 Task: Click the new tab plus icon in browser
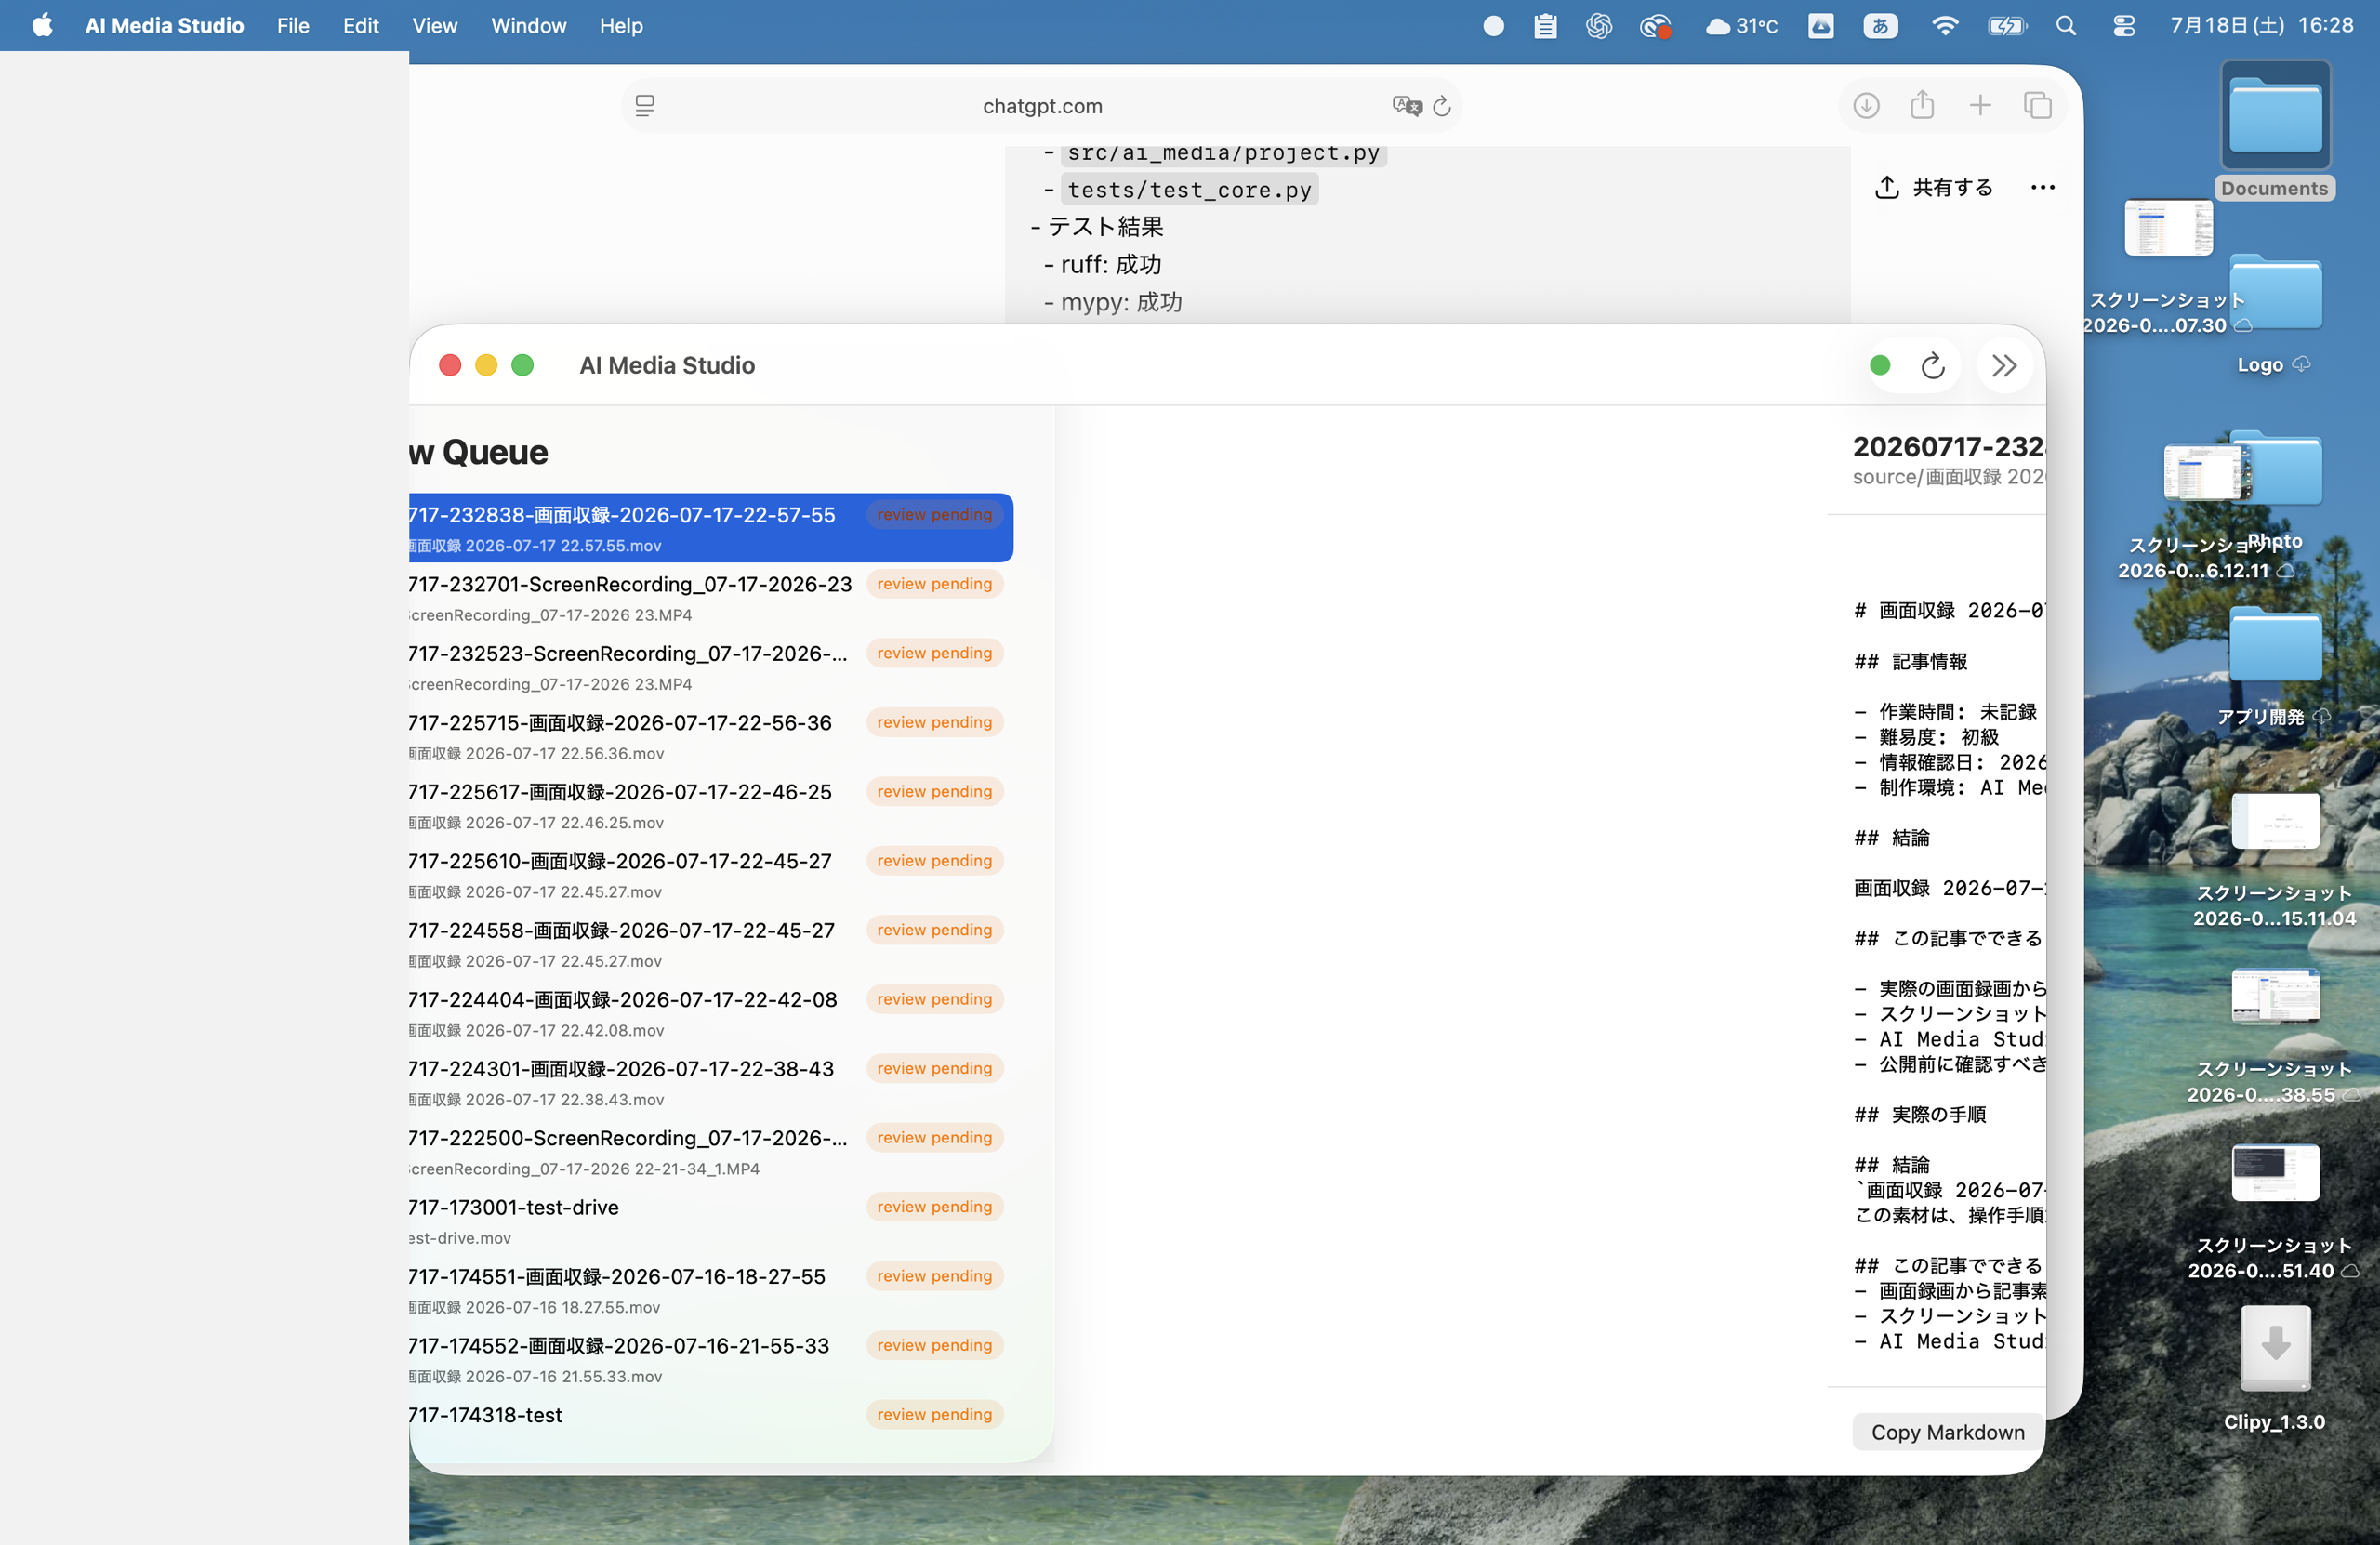[1980, 105]
